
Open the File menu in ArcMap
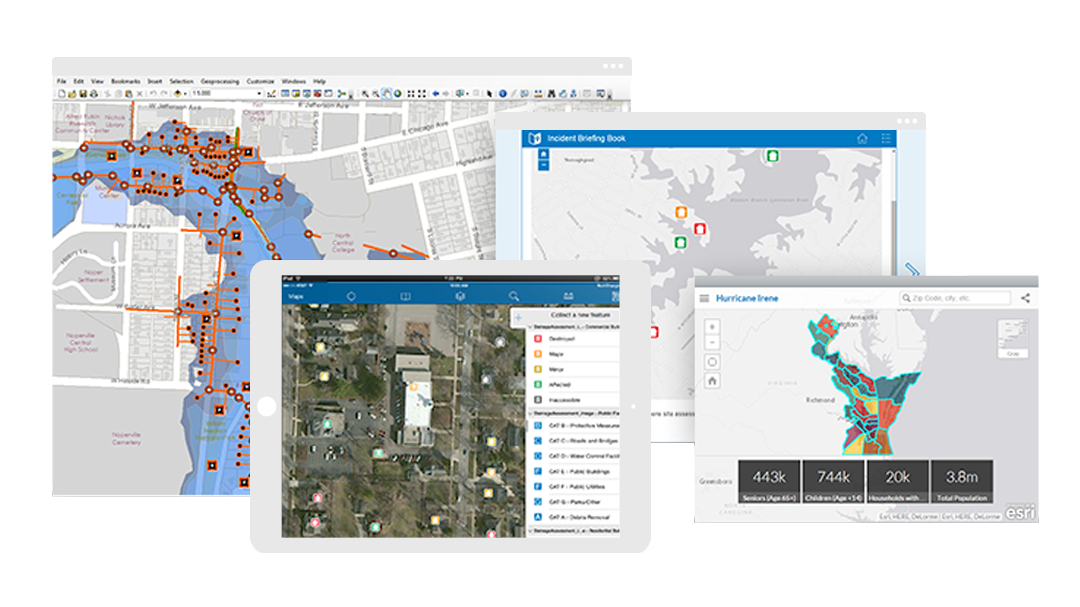[61, 81]
